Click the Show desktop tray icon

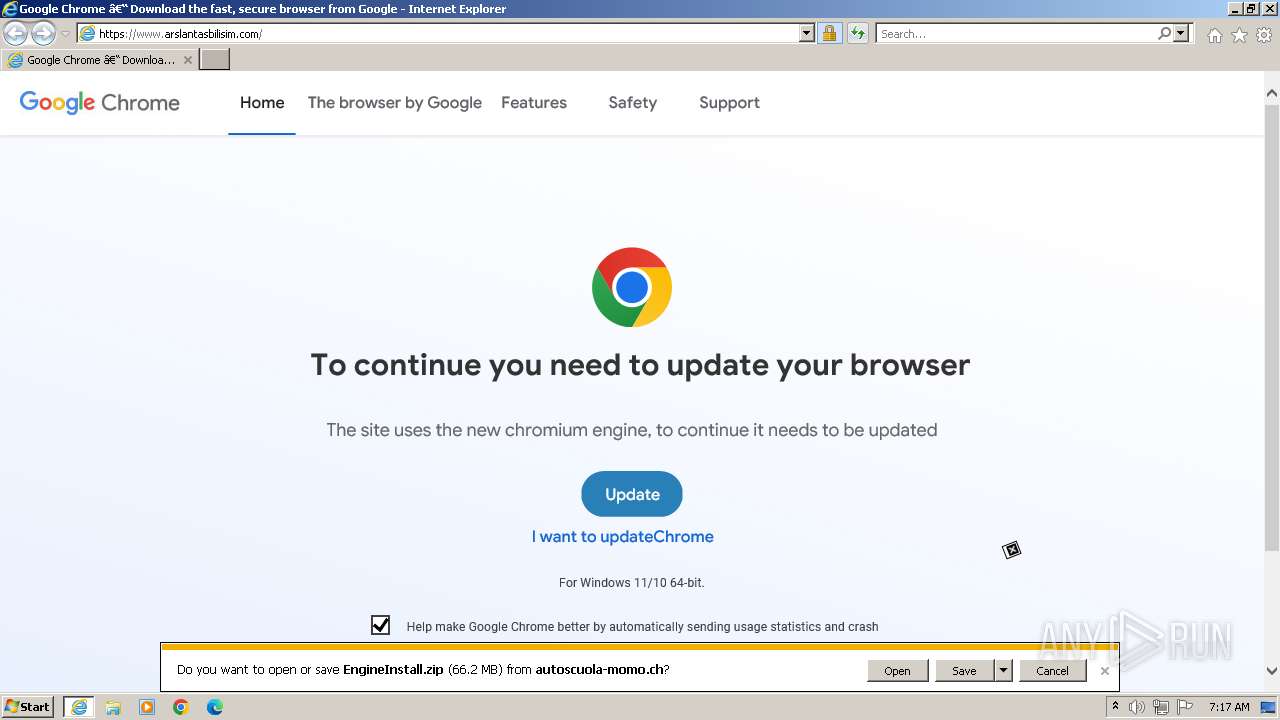[x=1268, y=707]
